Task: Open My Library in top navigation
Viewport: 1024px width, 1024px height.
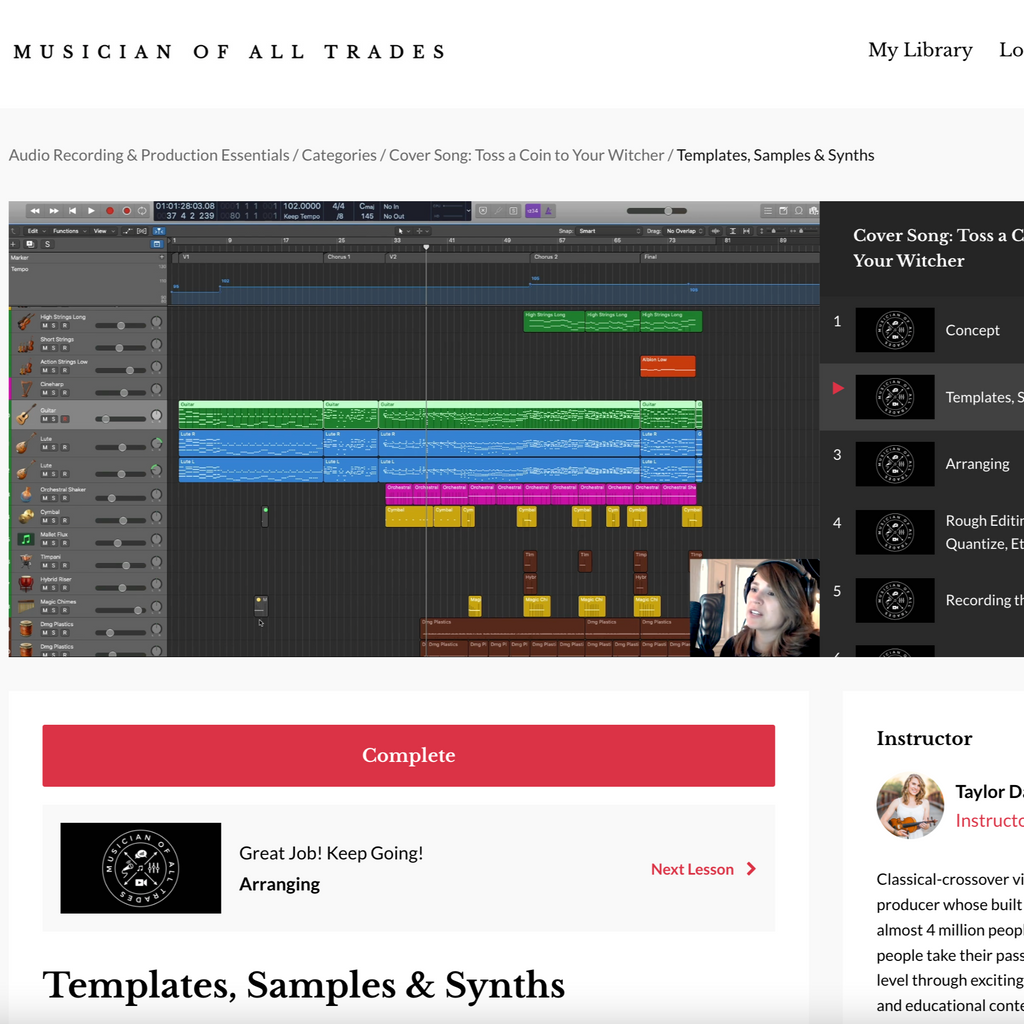Action: pos(919,50)
